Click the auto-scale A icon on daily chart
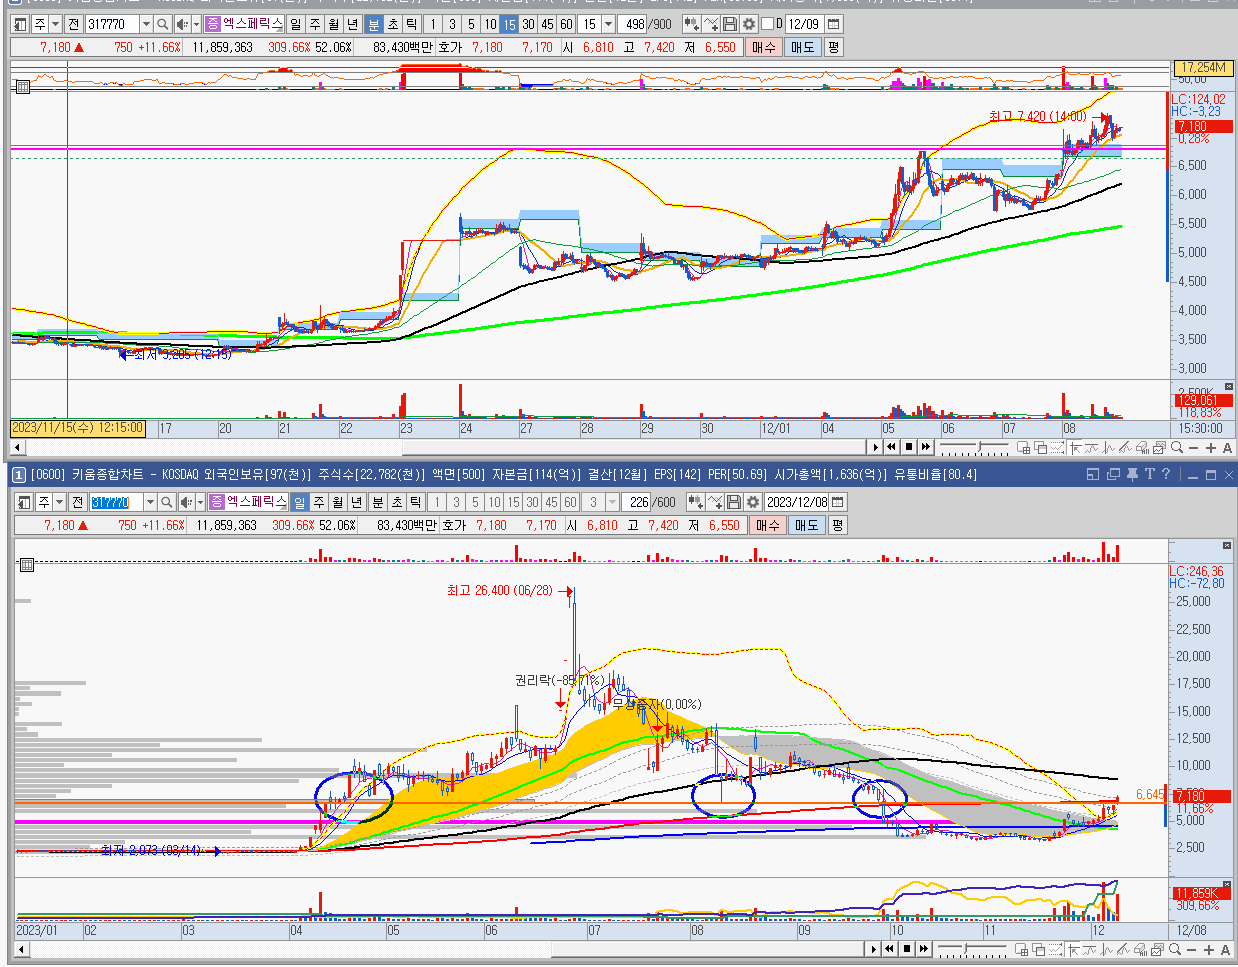The width and height of the screenshot is (1238, 967). tap(1226, 949)
